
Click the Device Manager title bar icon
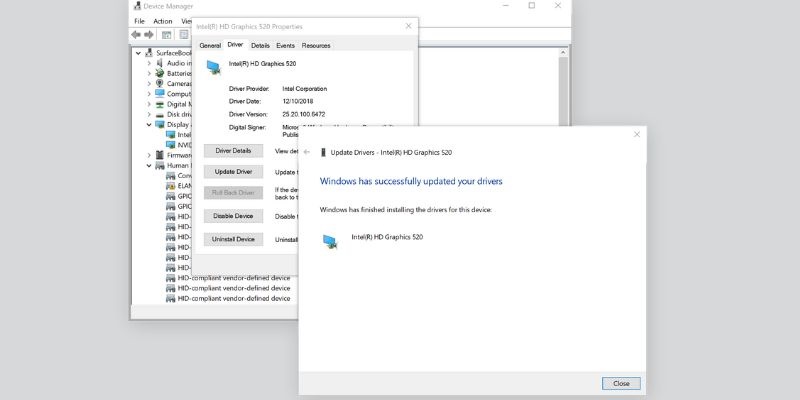point(137,6)
